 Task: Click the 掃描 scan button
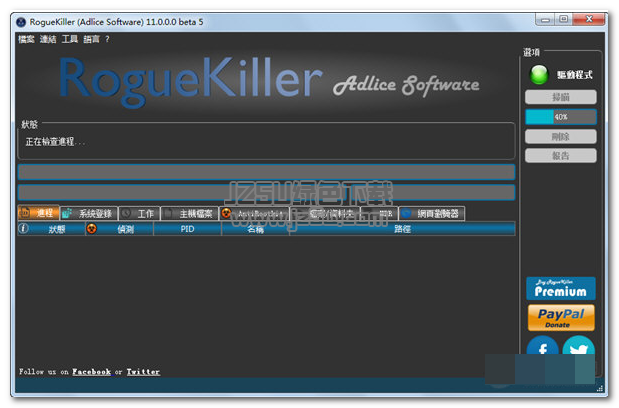pyautogui.click(x=561, y=97)
